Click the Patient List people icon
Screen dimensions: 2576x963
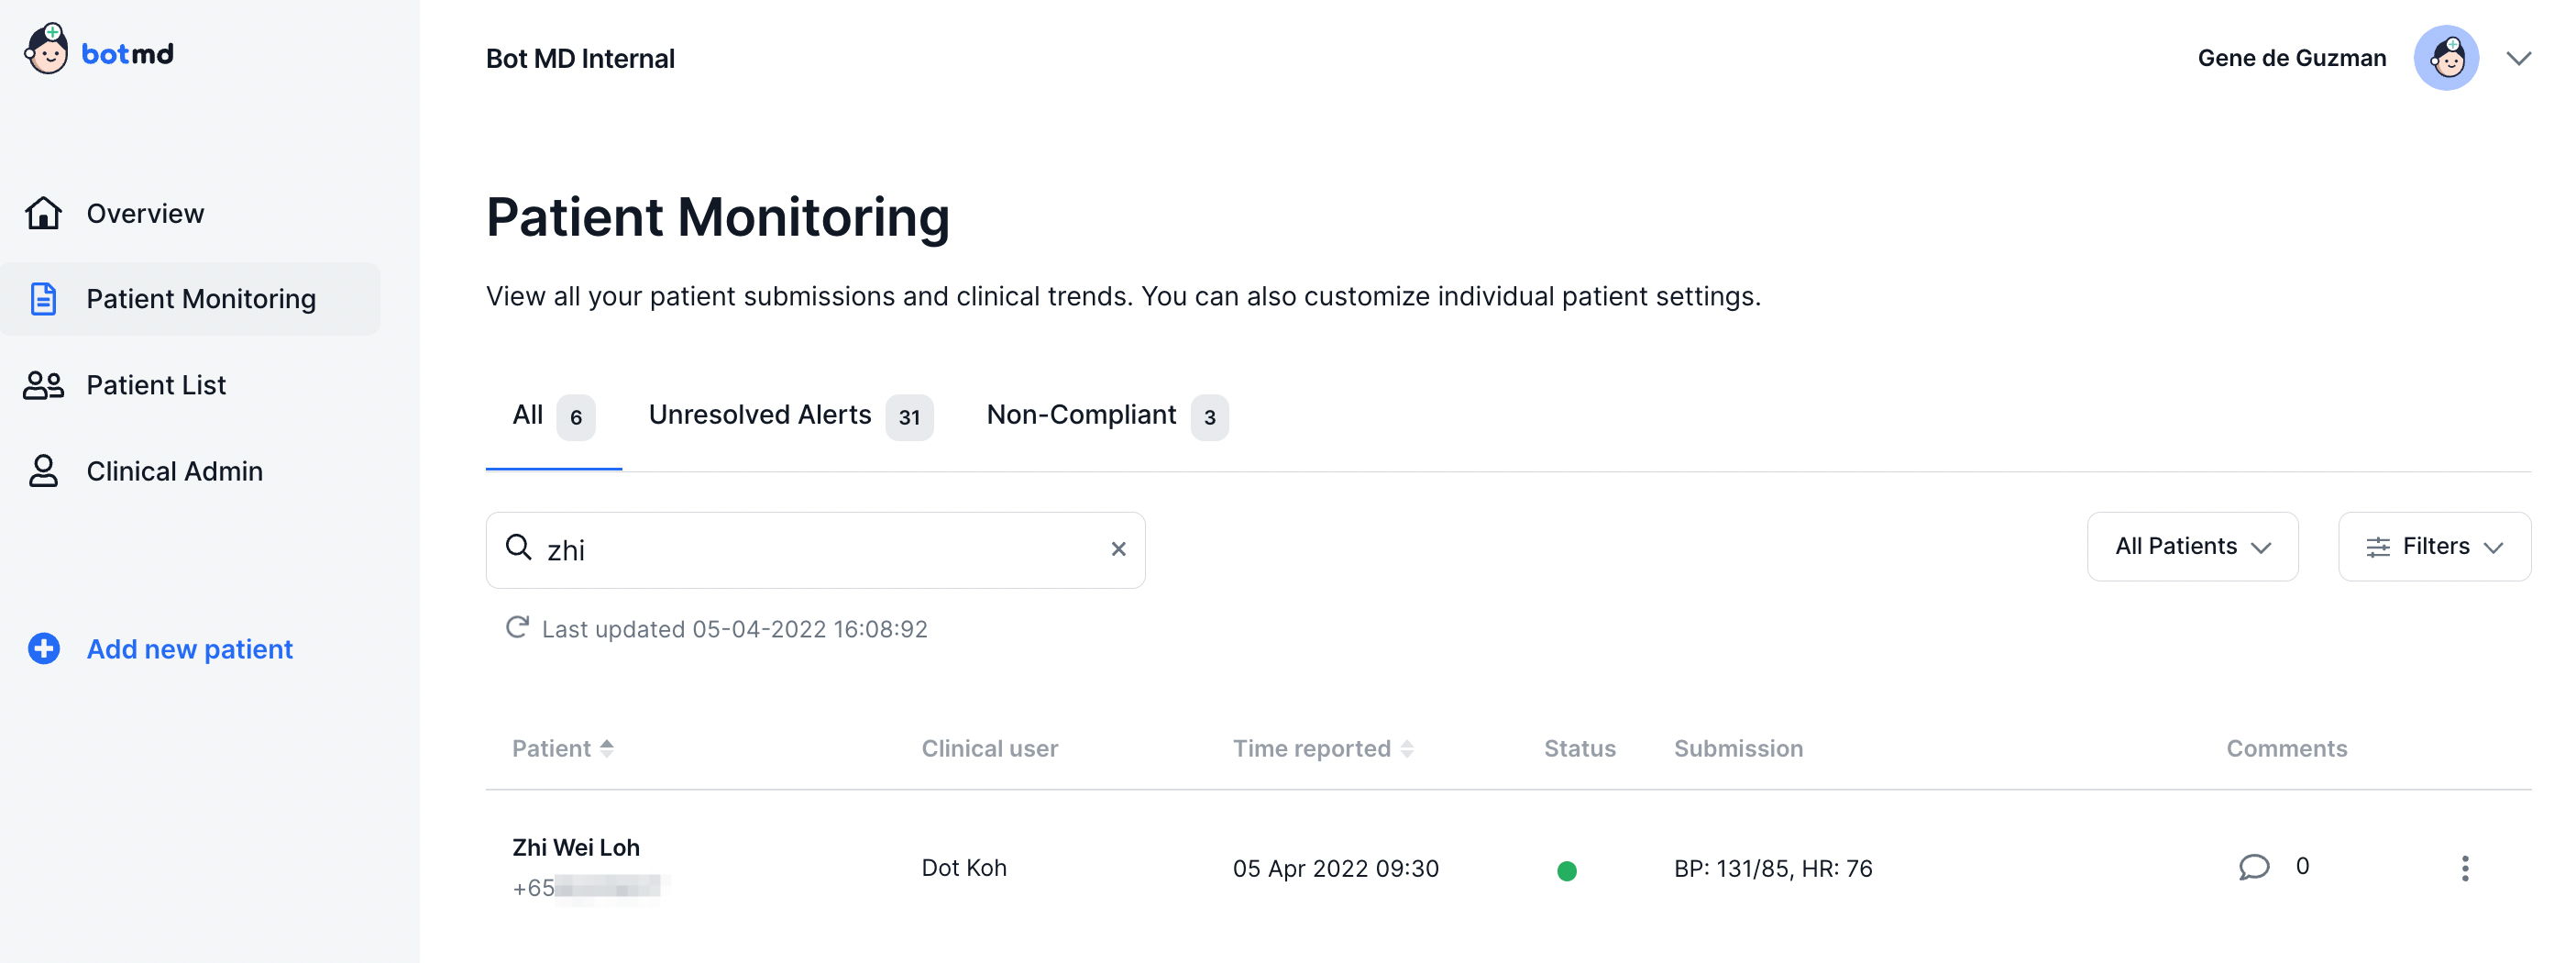43,385
